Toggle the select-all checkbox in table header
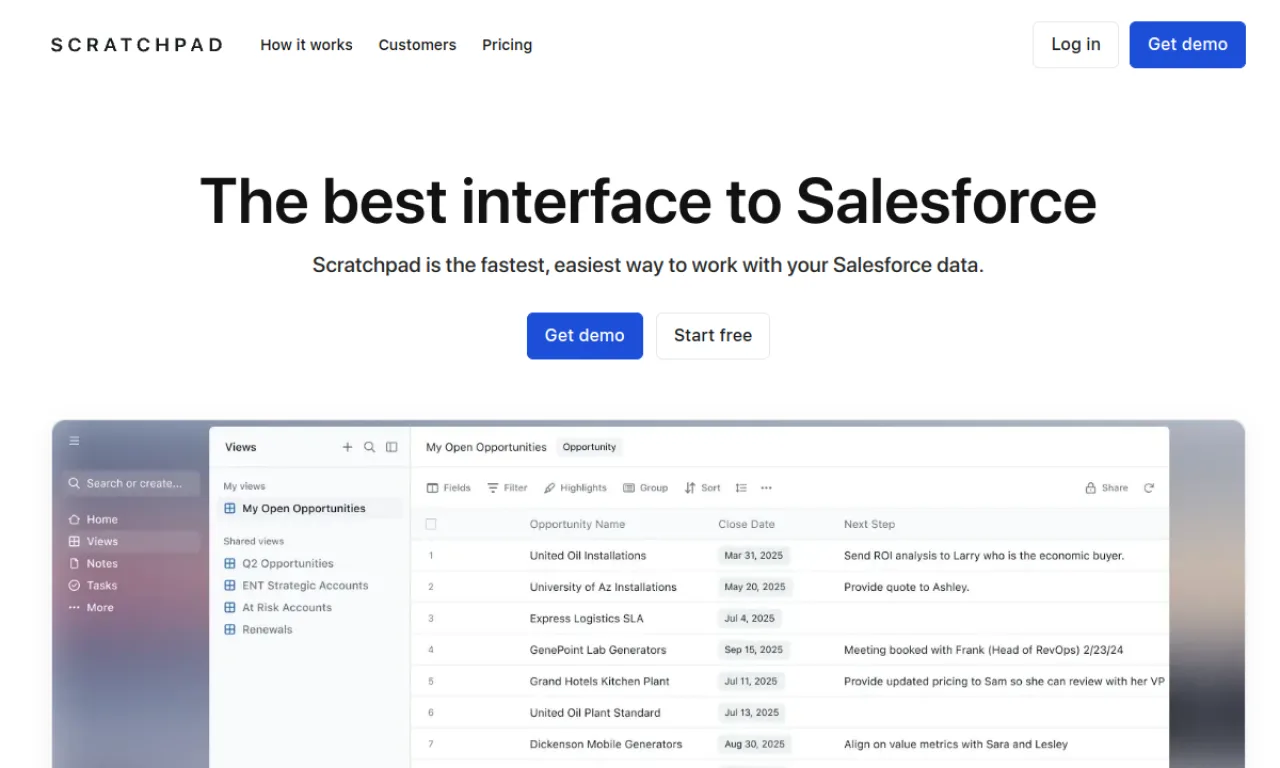 click(431, 524)
